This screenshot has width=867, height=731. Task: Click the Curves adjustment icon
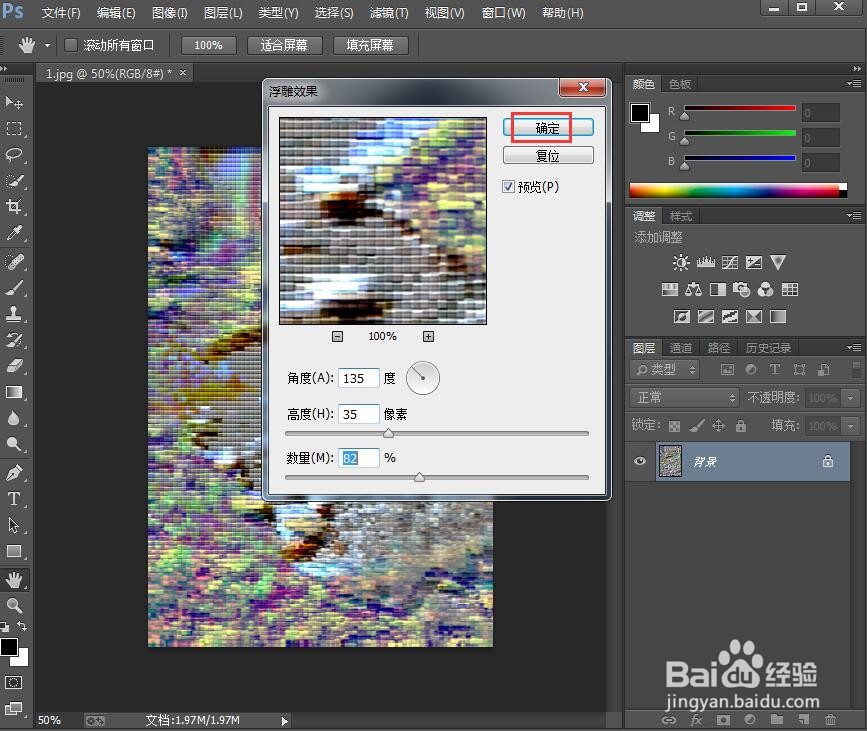[x=729, y=262]
